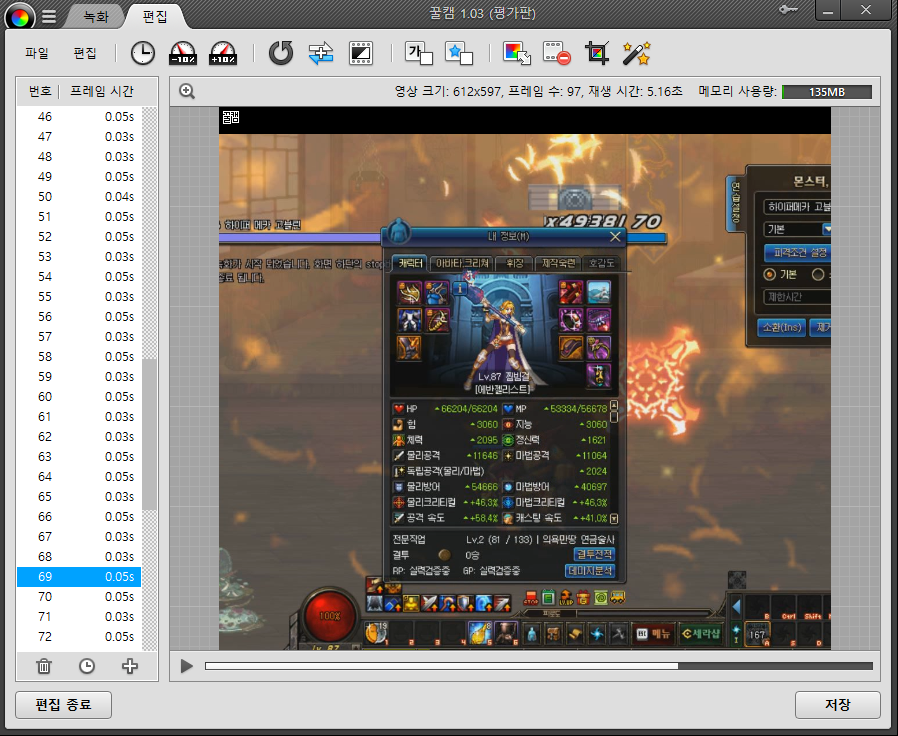The width and height of the screenshot is (898, 736).
Task: Click the 저장 button
Action: pyautogui.click(x=837, y=704)
